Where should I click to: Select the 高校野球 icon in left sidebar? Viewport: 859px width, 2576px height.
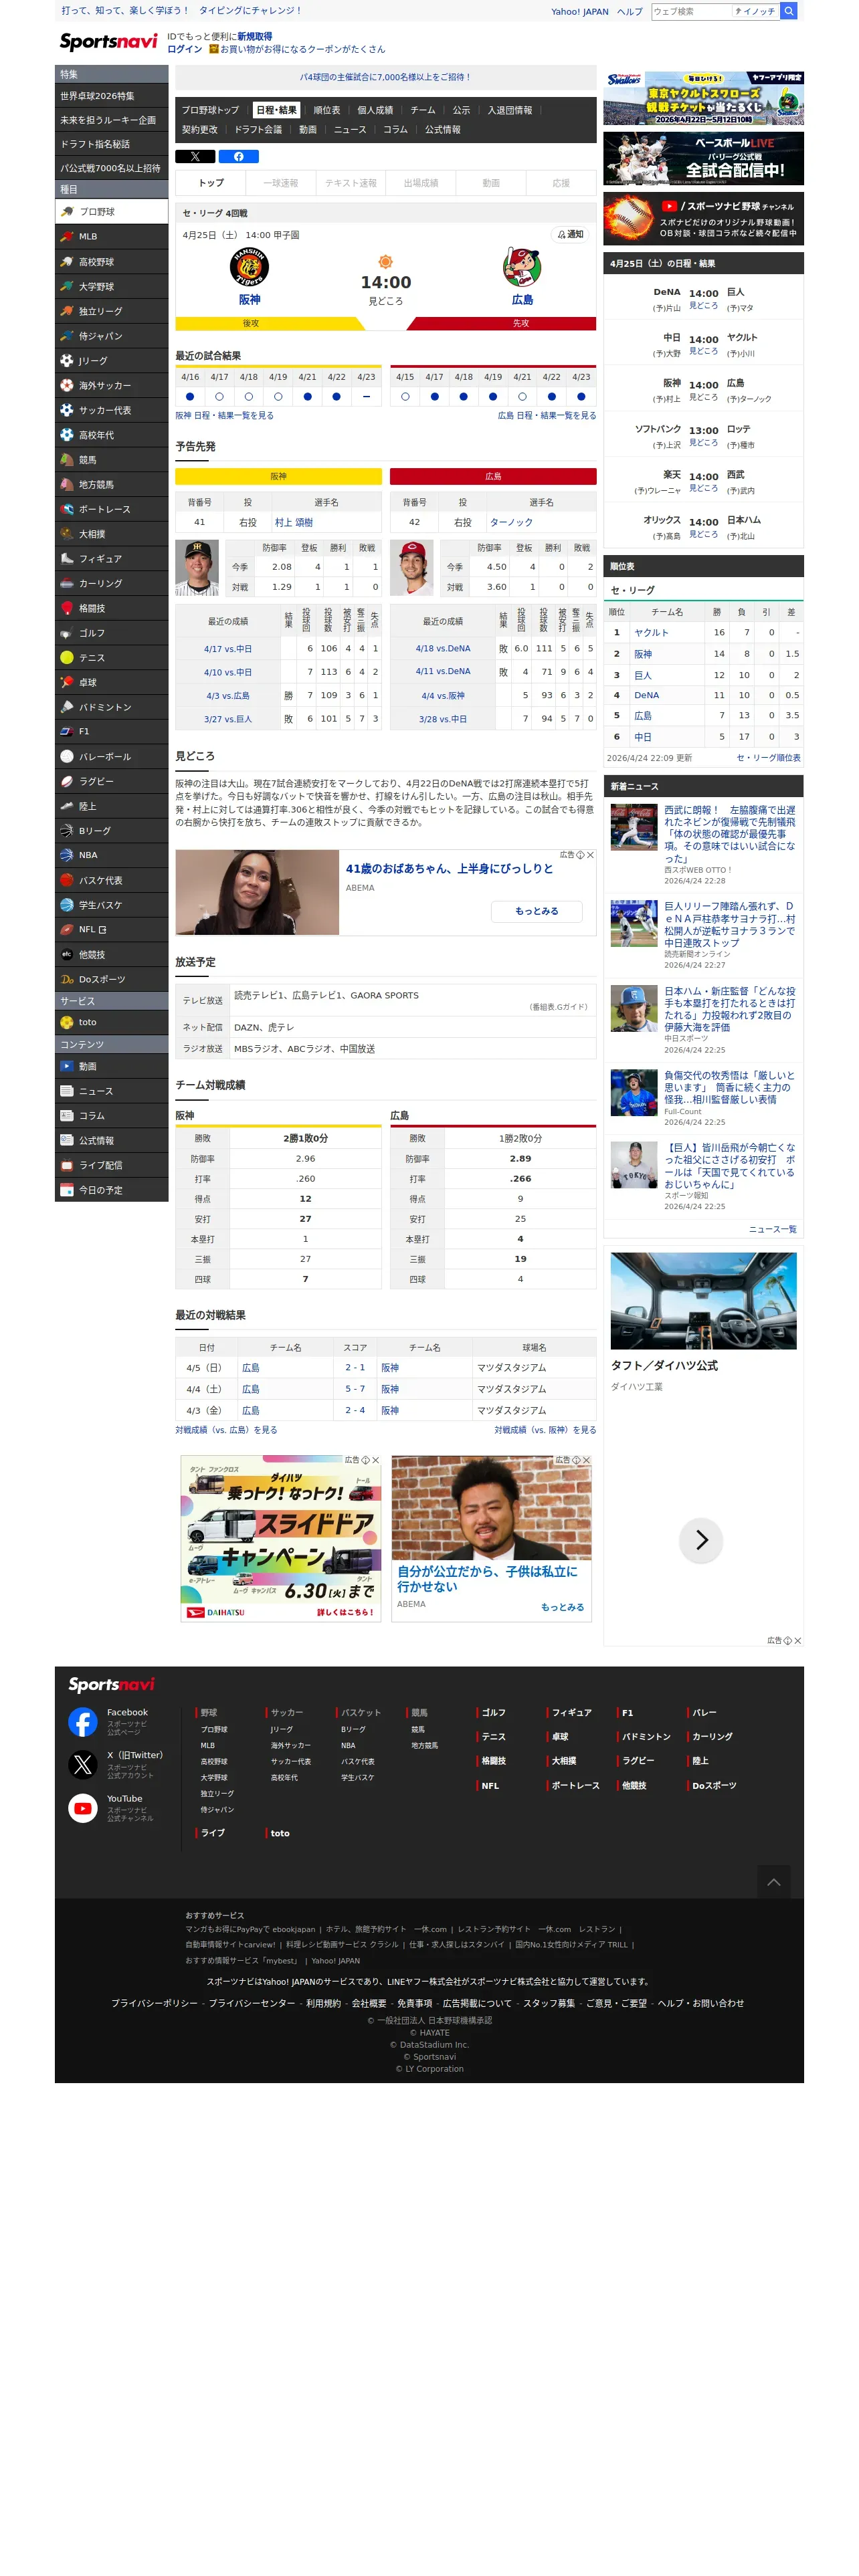tap(67, 261)
